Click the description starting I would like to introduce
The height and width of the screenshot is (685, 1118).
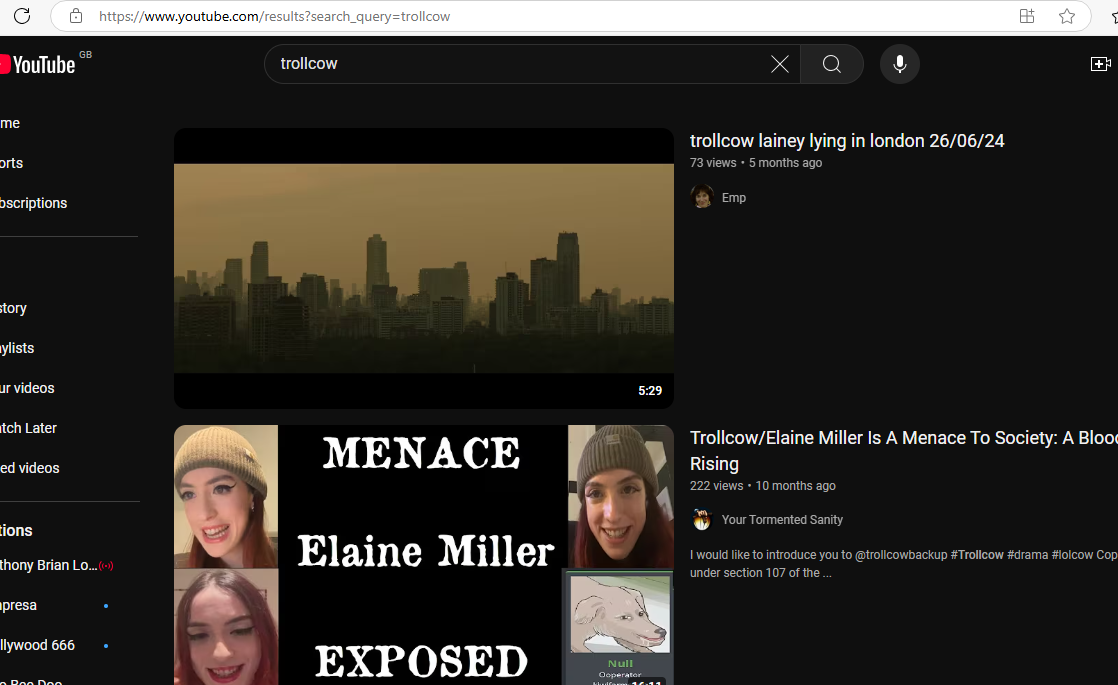(903, 564)
